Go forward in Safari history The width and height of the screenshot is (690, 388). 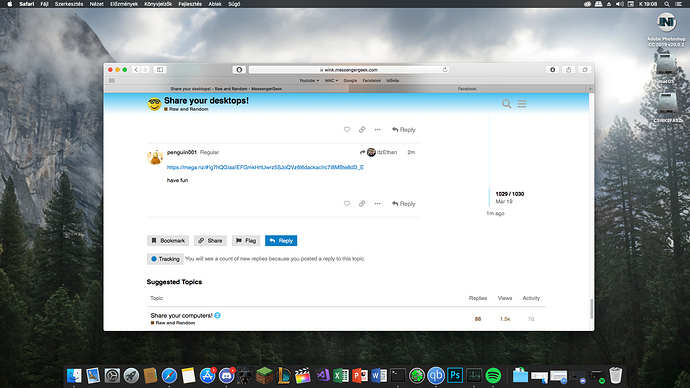pos(146,70)
